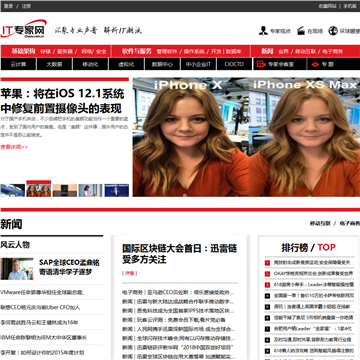The image size is (360, 360).
Task: Select the first carousel thumbnail
Action: coord(13,190)
